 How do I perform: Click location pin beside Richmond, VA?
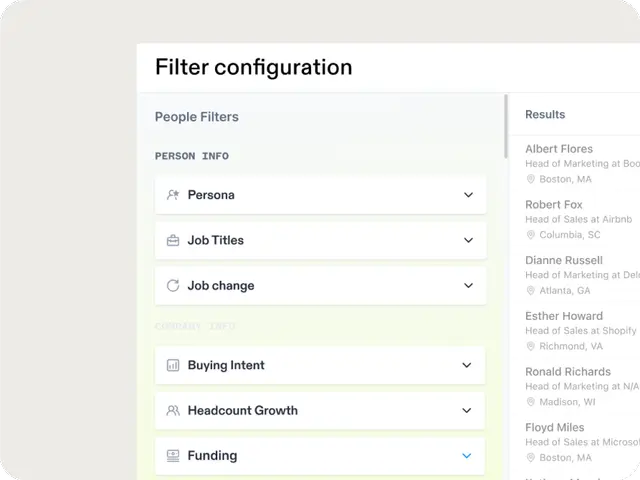point(531,346)
